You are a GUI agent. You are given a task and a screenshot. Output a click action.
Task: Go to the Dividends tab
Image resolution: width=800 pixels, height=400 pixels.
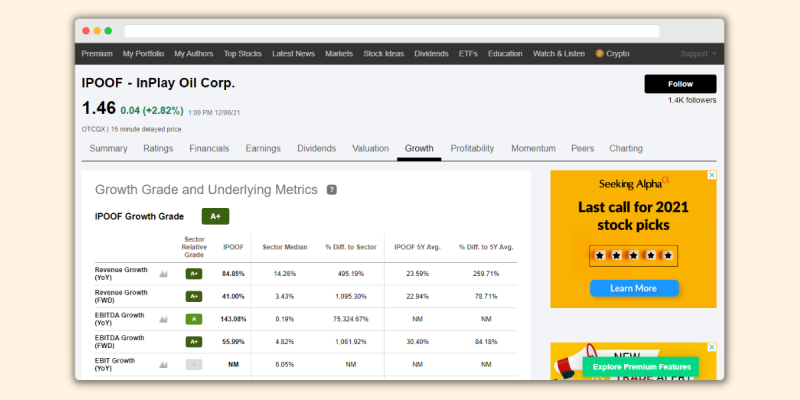point(317,148)
